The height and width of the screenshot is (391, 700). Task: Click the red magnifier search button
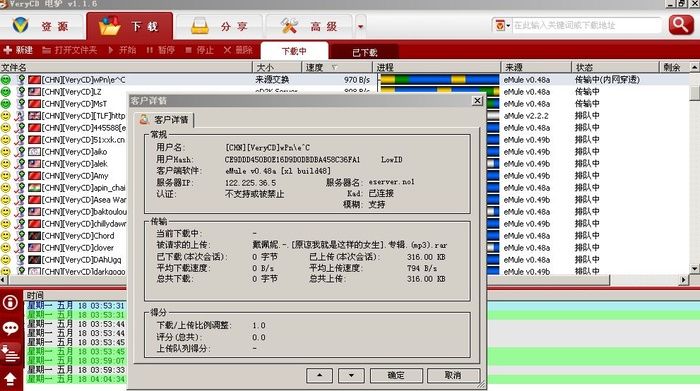click(x=681, y=25)
